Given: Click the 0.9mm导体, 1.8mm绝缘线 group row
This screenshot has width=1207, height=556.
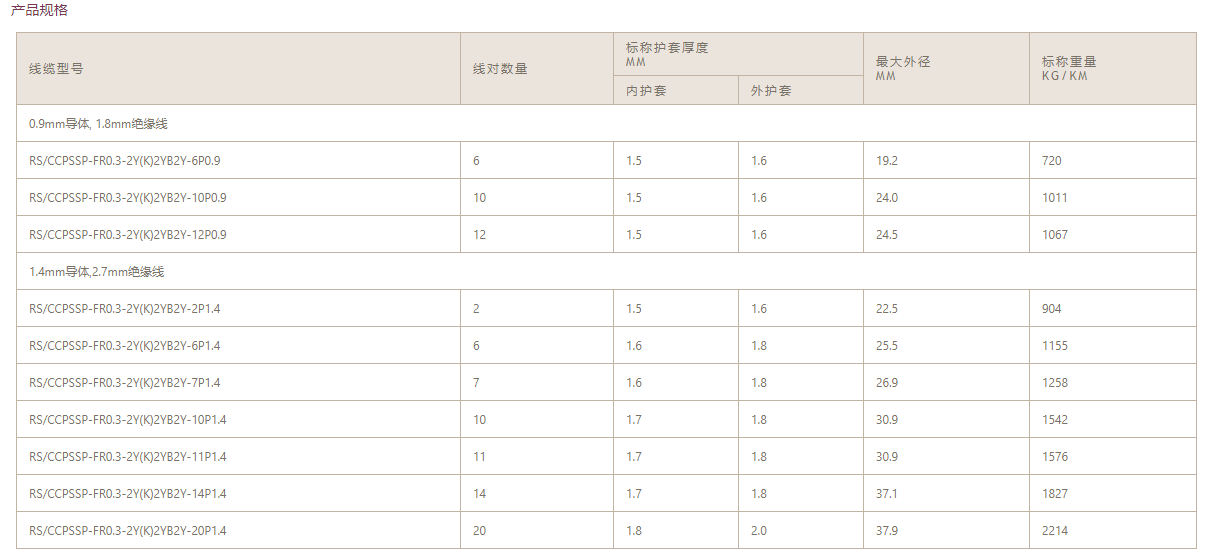Looking at the screenshot, I should (98, 124).
